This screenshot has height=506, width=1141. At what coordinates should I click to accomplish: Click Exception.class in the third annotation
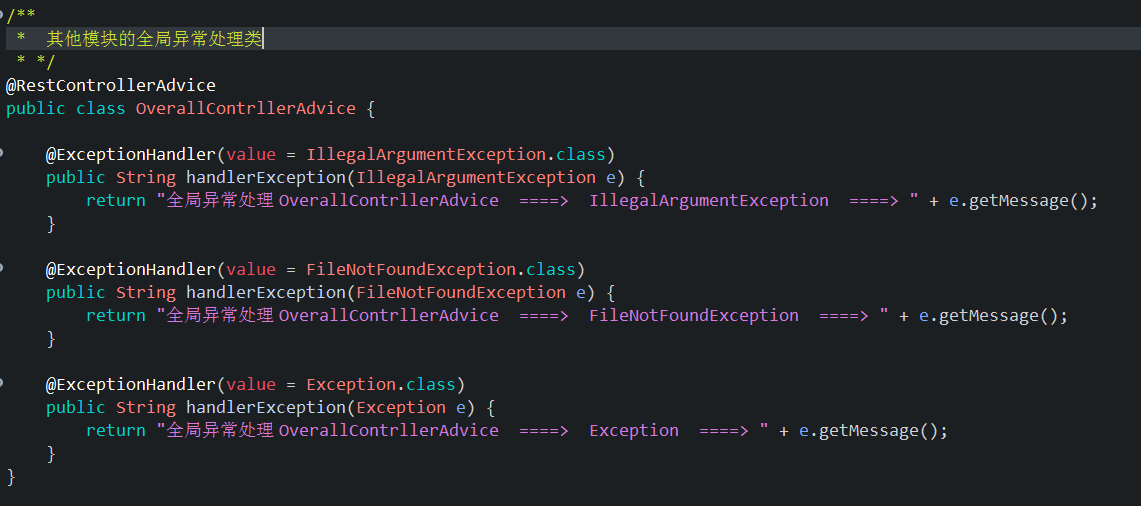tap(380, 385)
